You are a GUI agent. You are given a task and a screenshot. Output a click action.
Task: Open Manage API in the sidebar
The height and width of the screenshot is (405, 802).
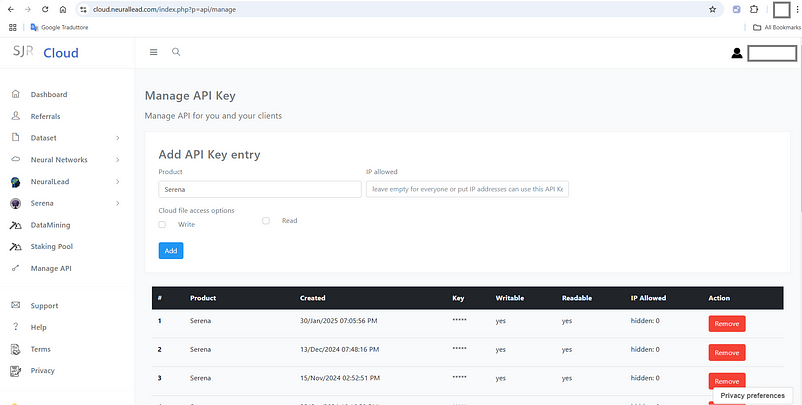[51, 268]
